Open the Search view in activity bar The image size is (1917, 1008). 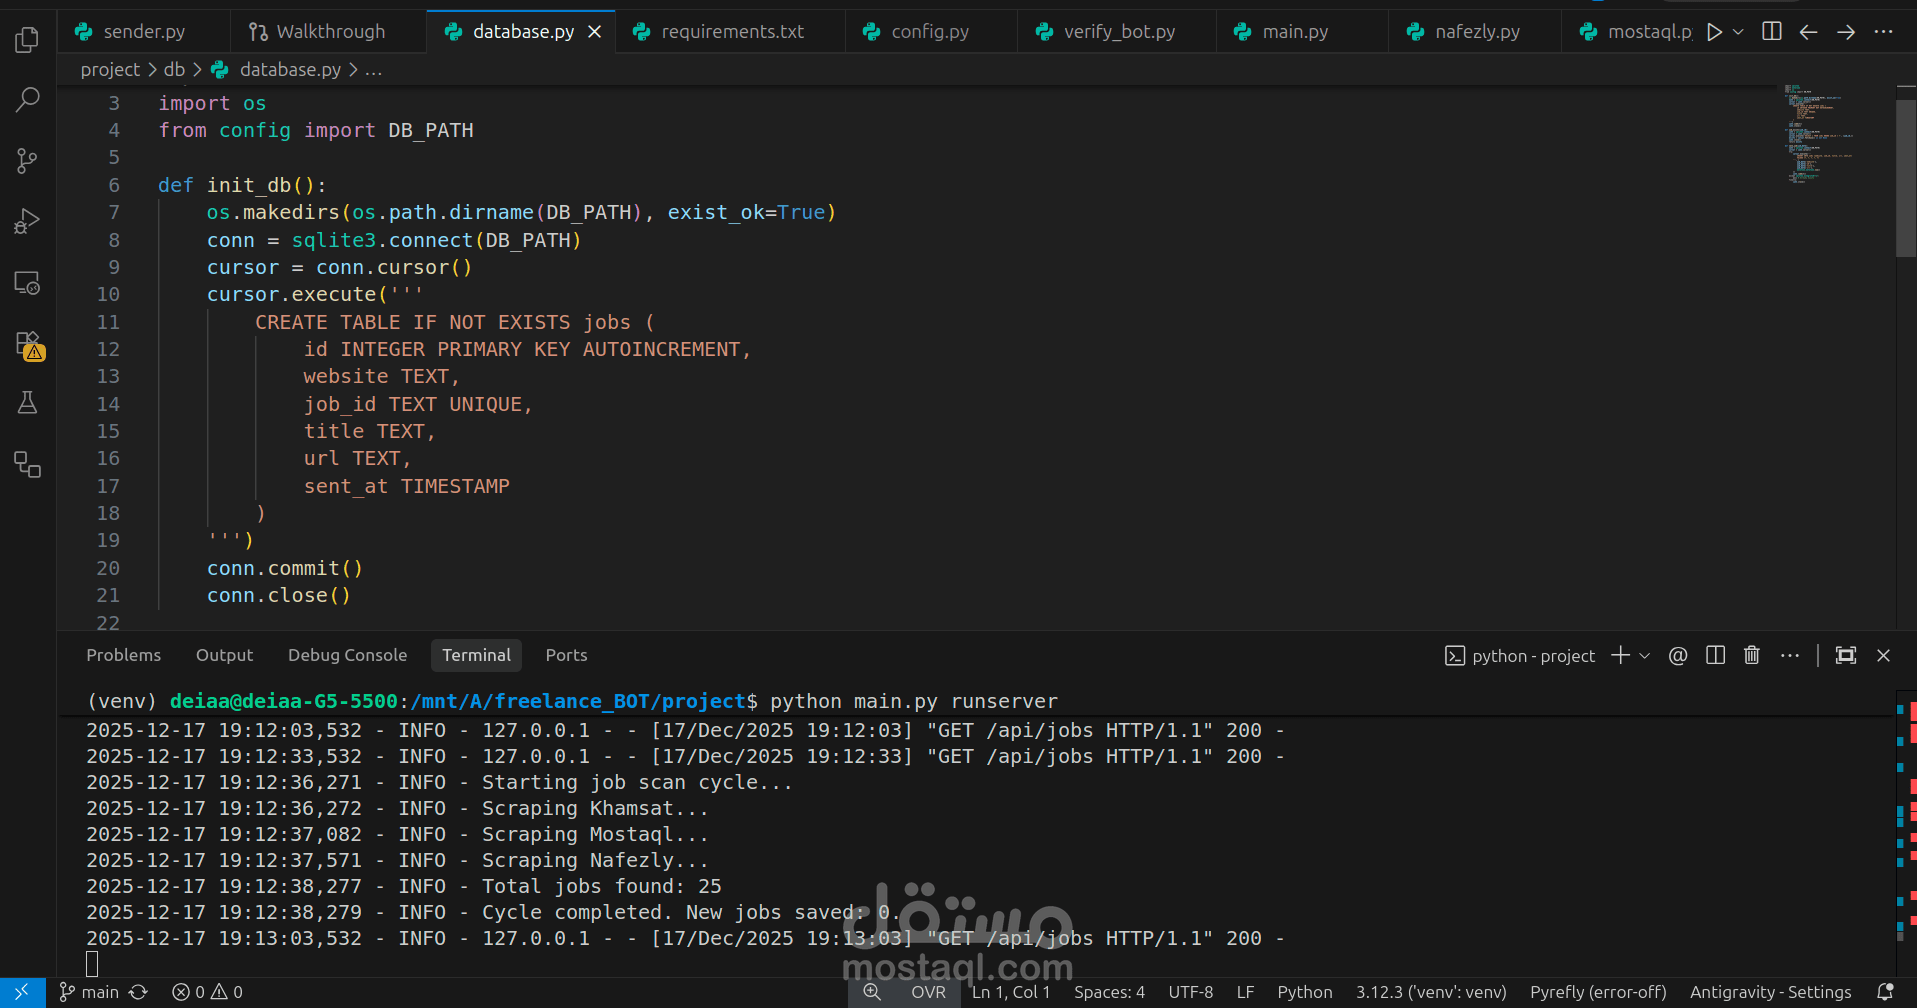pos(28,100)
